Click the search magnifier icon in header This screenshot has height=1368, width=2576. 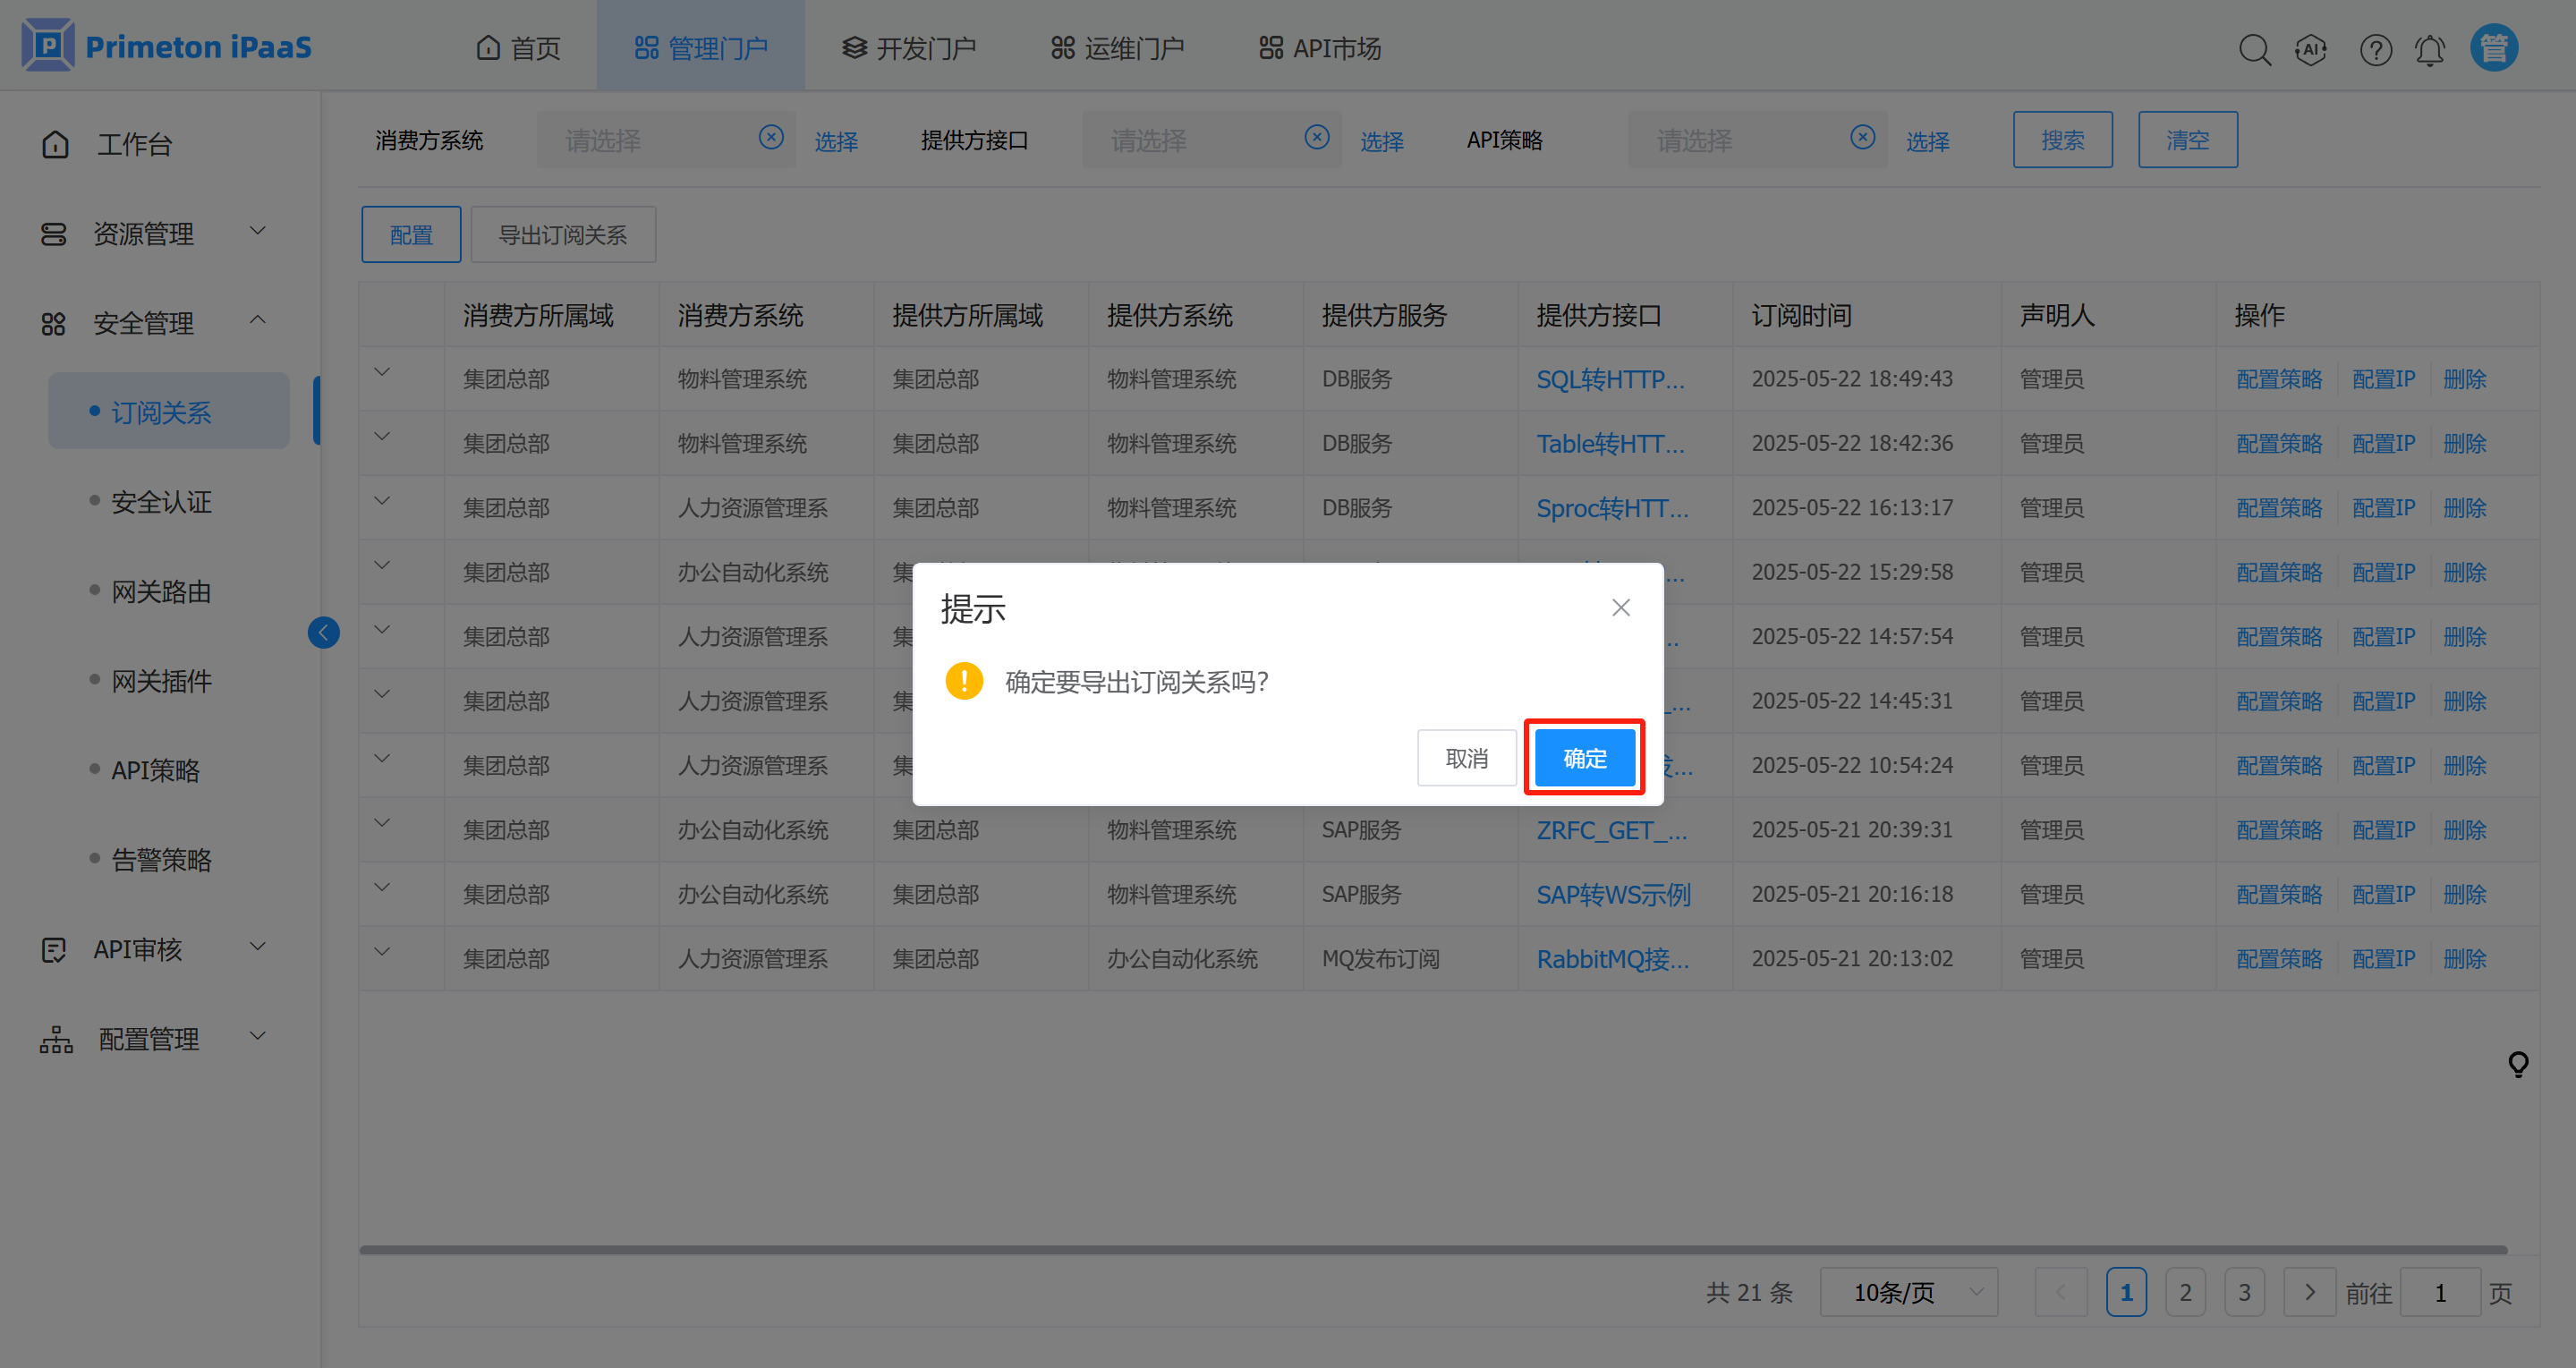point(2254,49)
